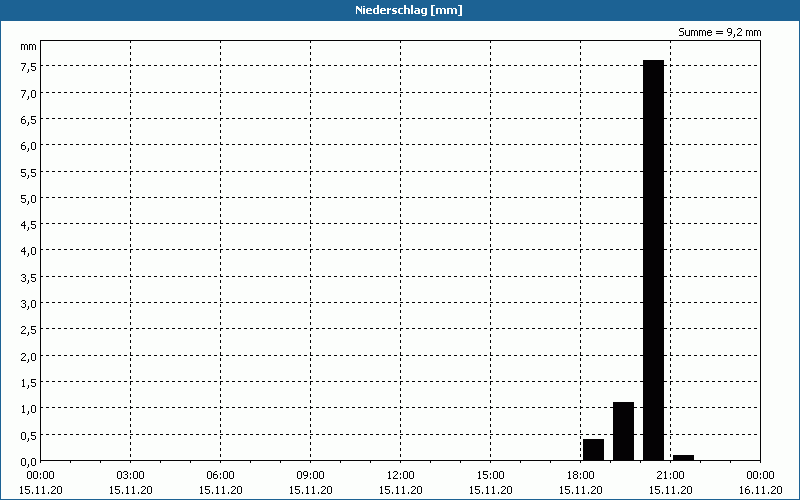Click the 06:00 time axis label
This screenshot has height=500, width=800.
pyautogui.click(x=220, y=476)
